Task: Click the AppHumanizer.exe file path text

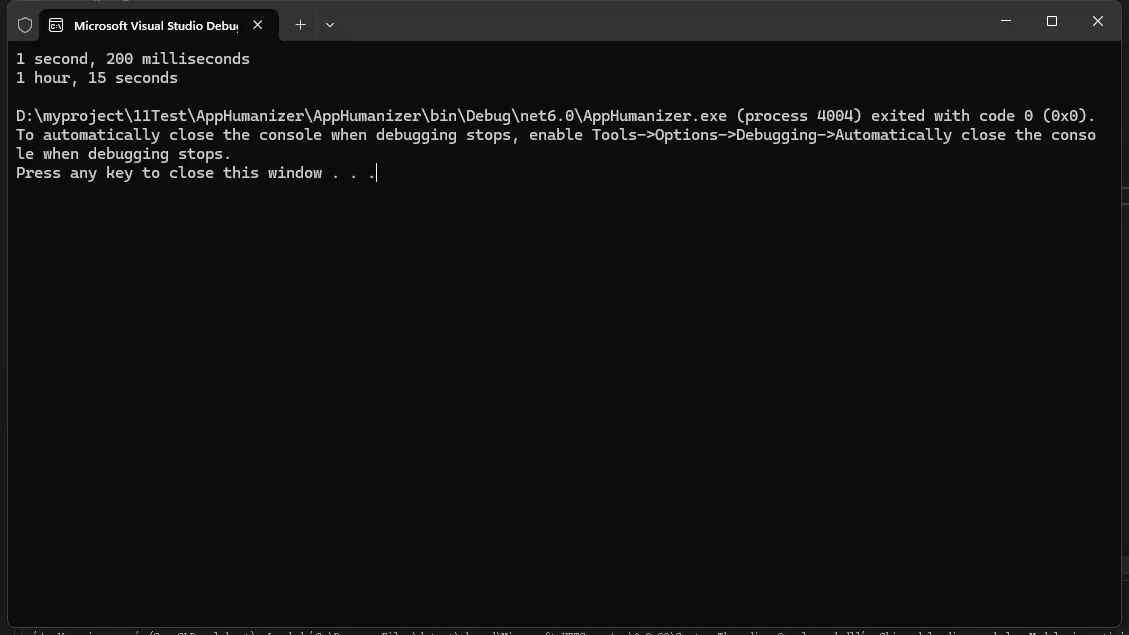Action: 371,116
